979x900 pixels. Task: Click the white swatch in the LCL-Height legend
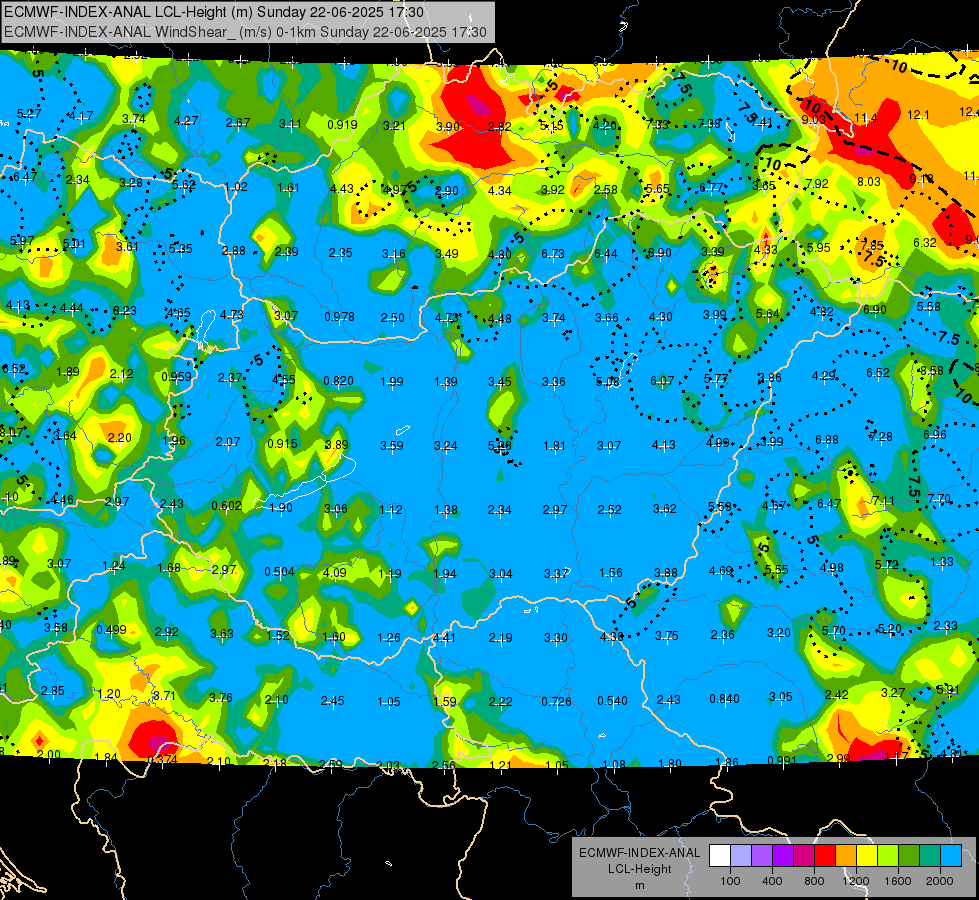click(720, 856)
